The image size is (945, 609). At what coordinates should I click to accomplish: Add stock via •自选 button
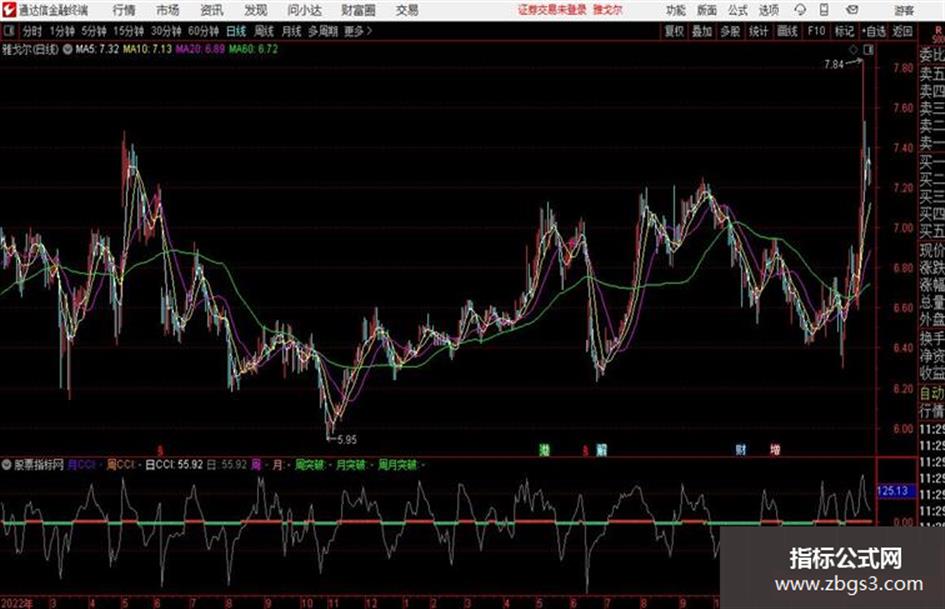(x=874, y=31)
